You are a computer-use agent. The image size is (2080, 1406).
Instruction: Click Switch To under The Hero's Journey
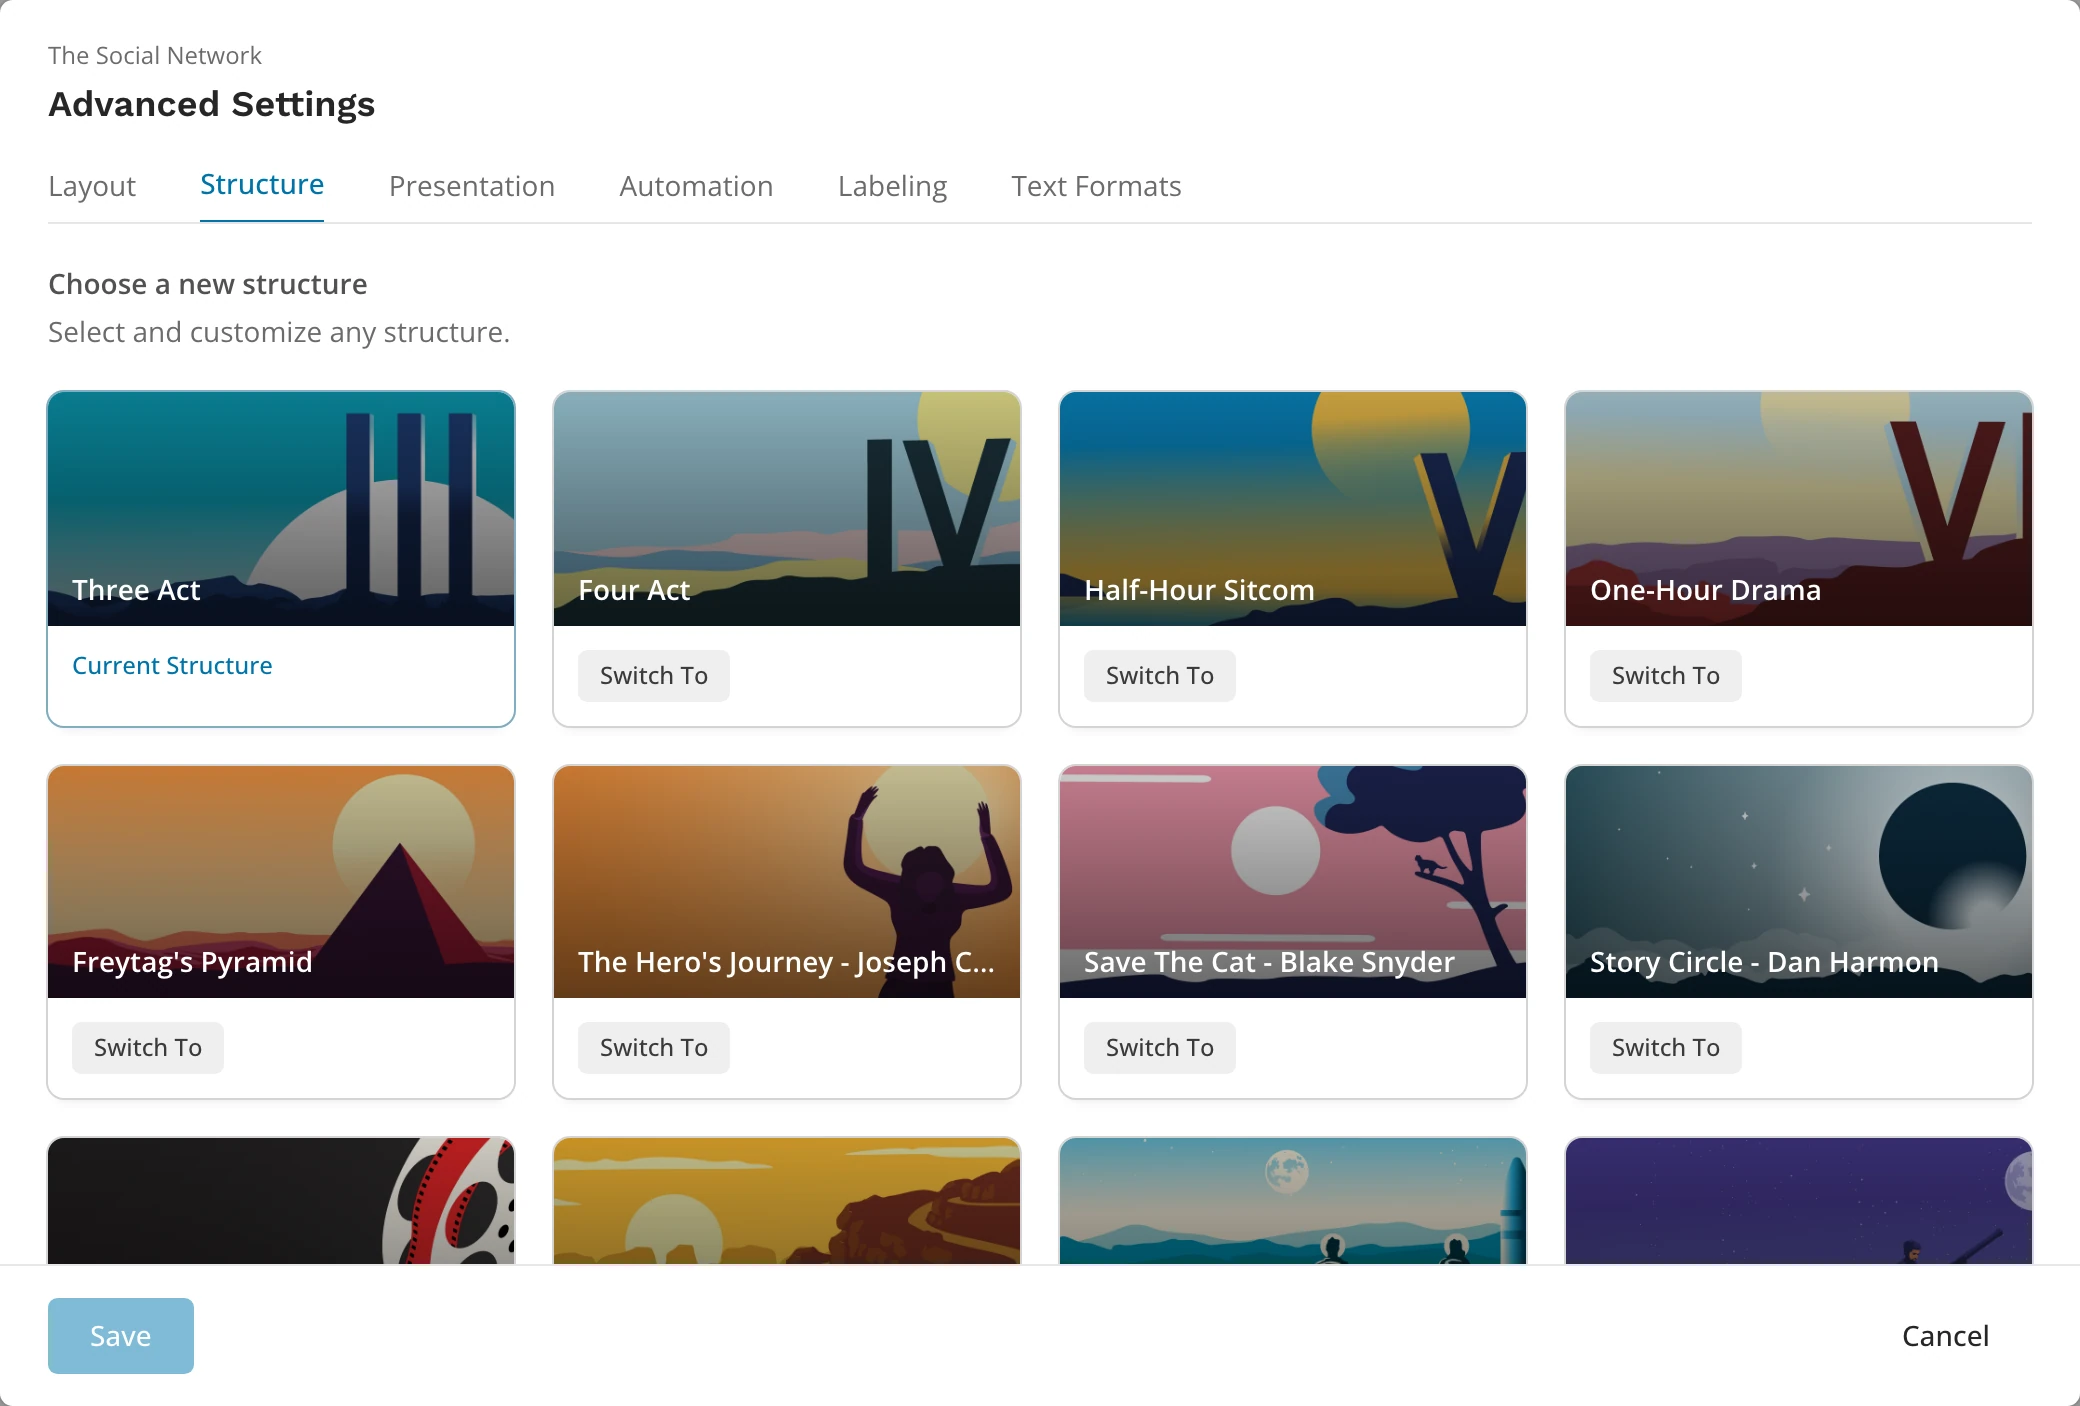tap(654, 1048)
